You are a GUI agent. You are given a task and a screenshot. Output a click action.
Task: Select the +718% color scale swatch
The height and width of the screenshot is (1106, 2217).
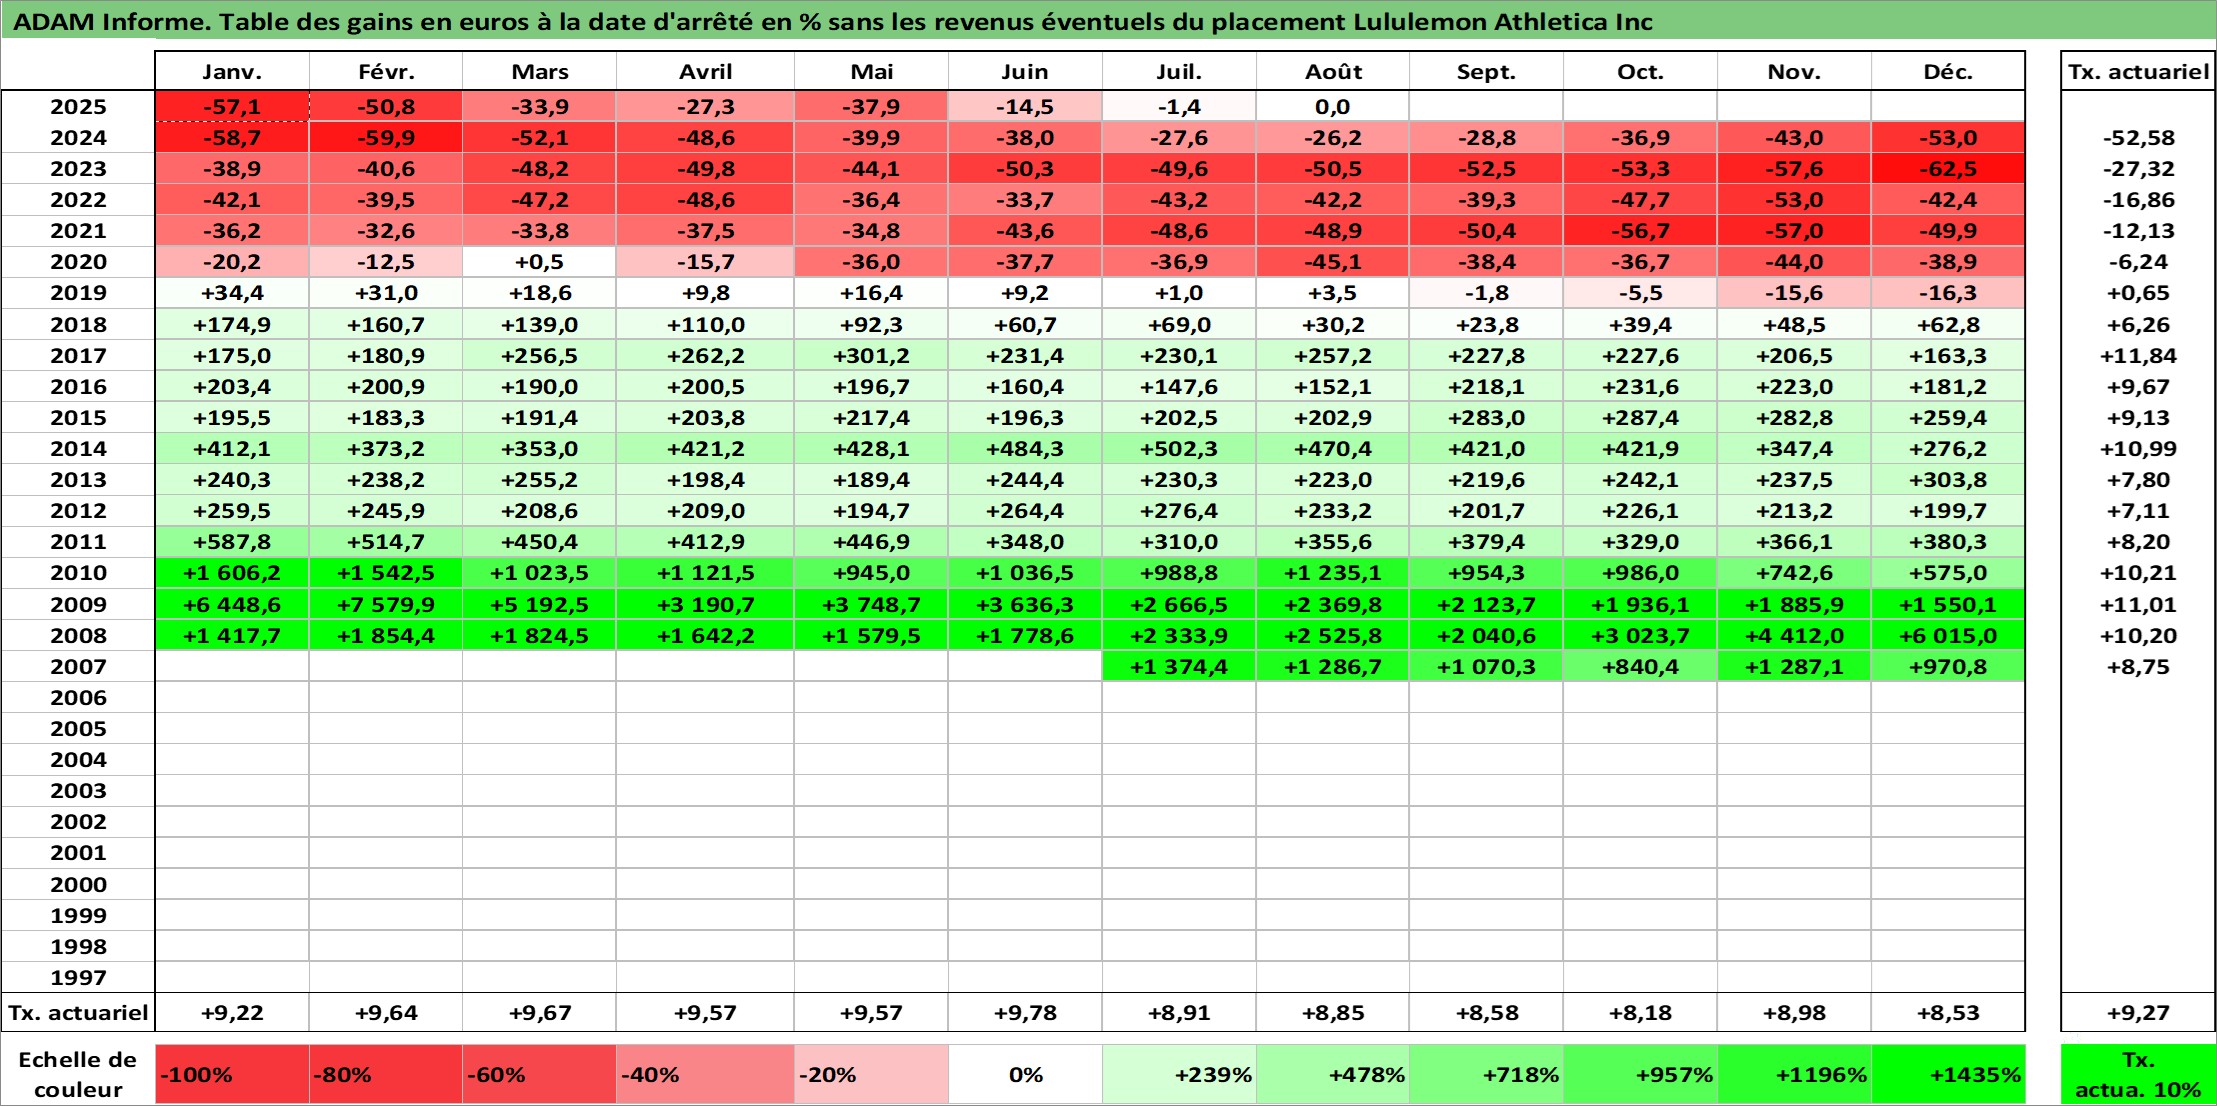pos(1486,1074)
